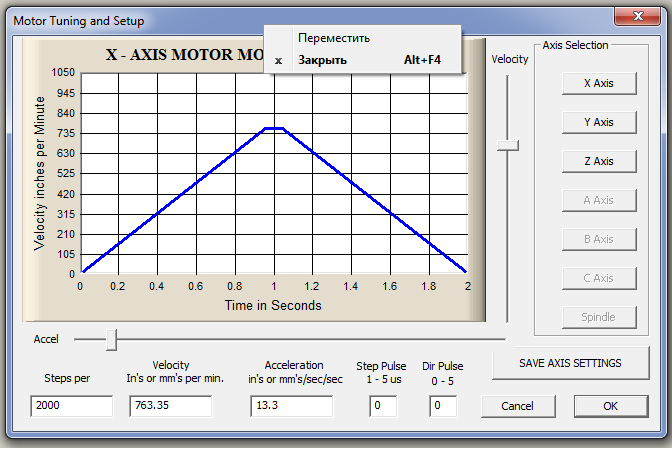Select the Z Axis button
Screen dimensions: 672x449
pyautogui.click(x=599, y=162)
